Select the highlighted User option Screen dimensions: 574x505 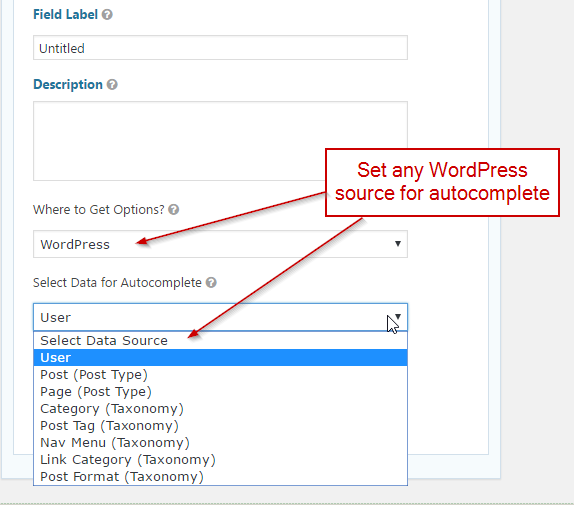coord(220,358)
